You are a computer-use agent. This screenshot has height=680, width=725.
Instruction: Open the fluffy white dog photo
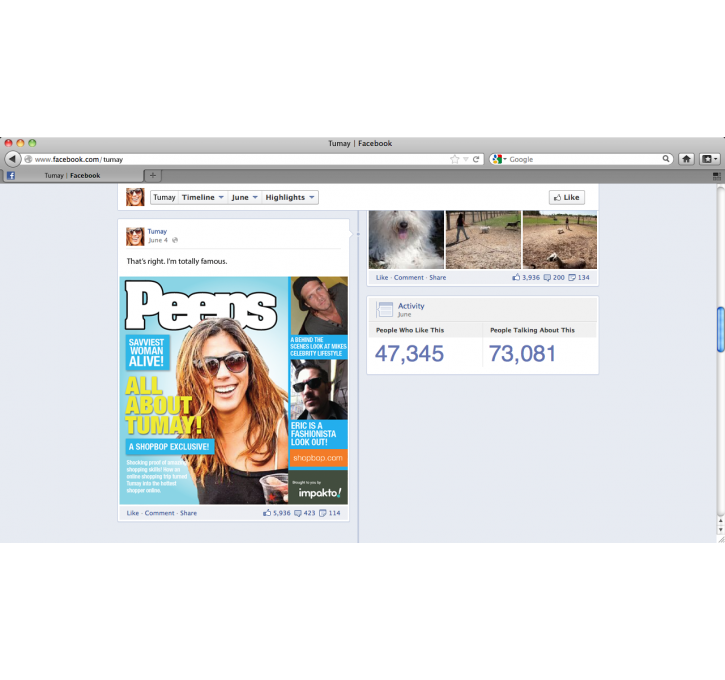[406, 239]
